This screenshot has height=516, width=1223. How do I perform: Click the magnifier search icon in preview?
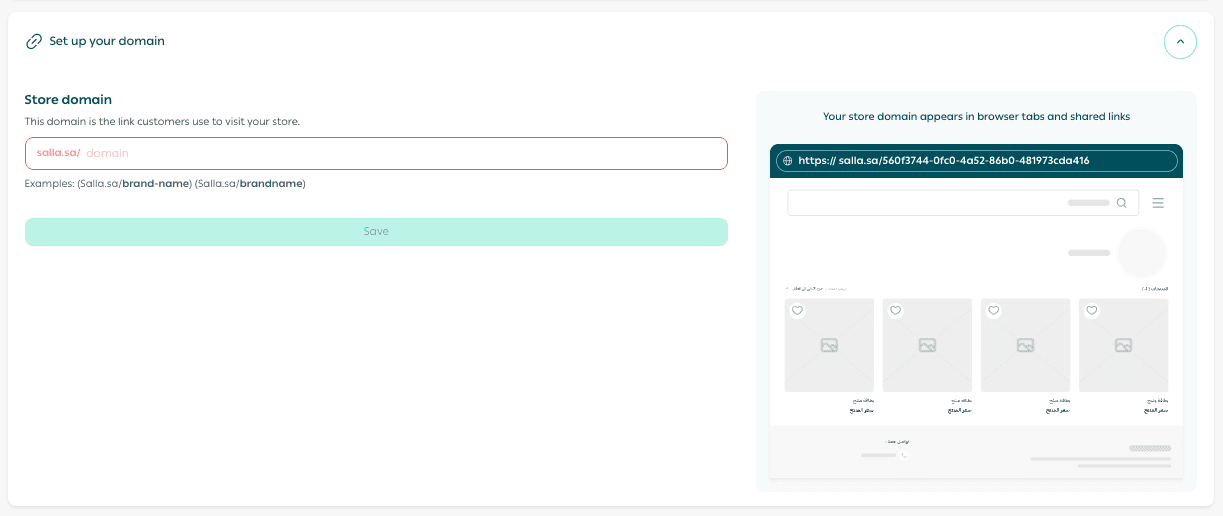pyautogui.click(x=1122, y=203)
